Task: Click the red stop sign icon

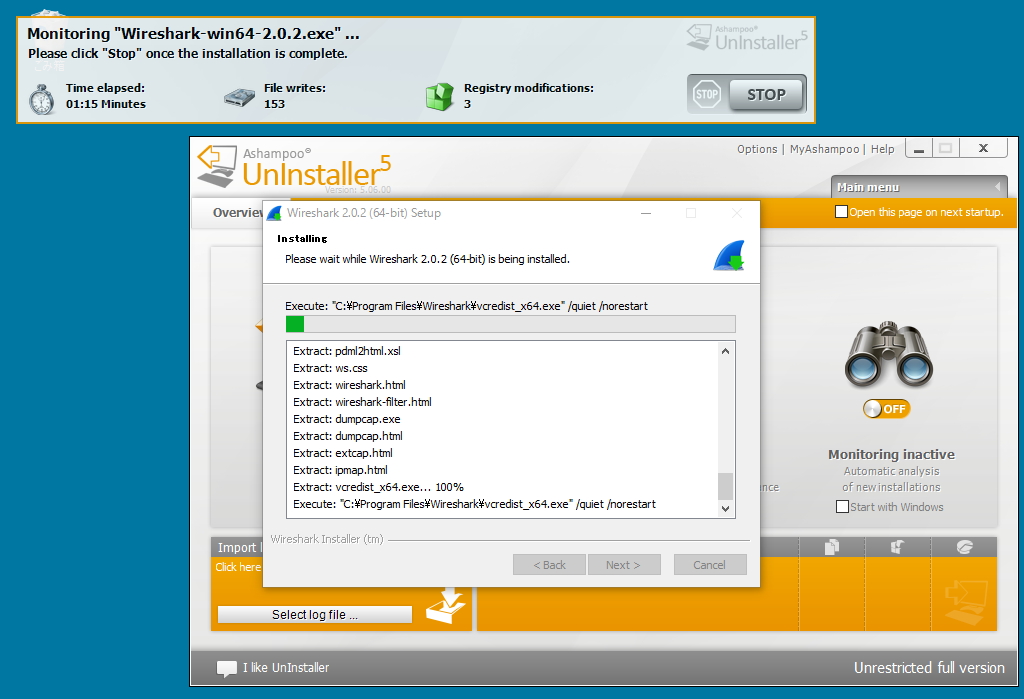Action: [x=707, y=95]
